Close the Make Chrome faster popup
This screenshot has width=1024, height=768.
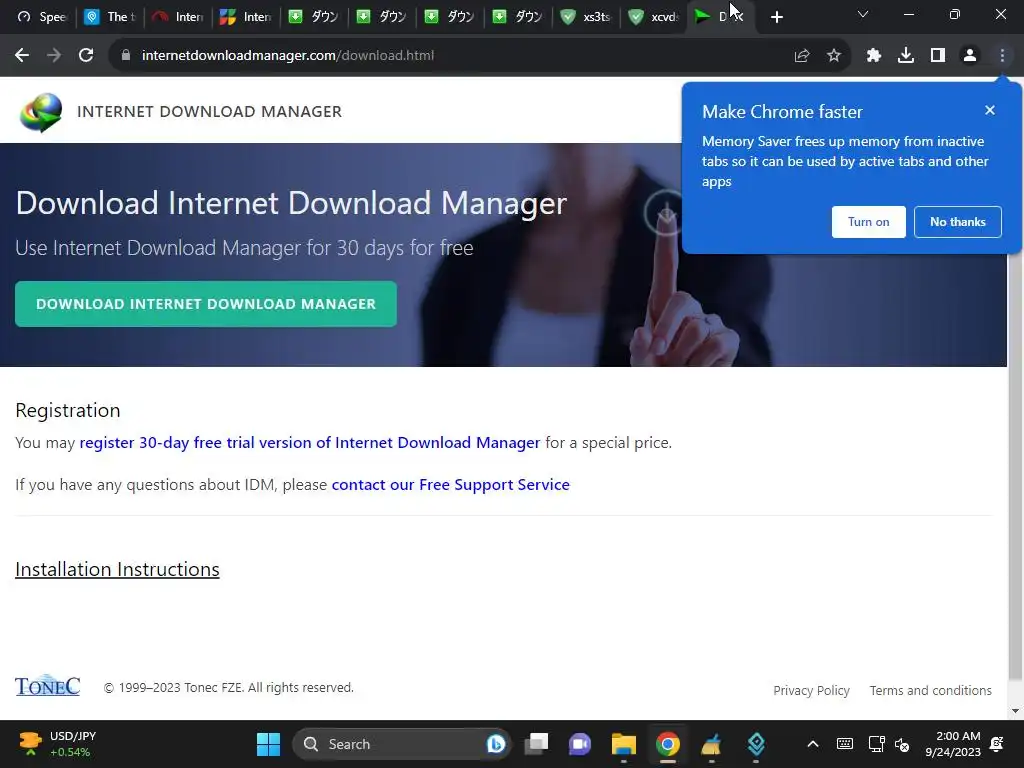coord(990,110)
